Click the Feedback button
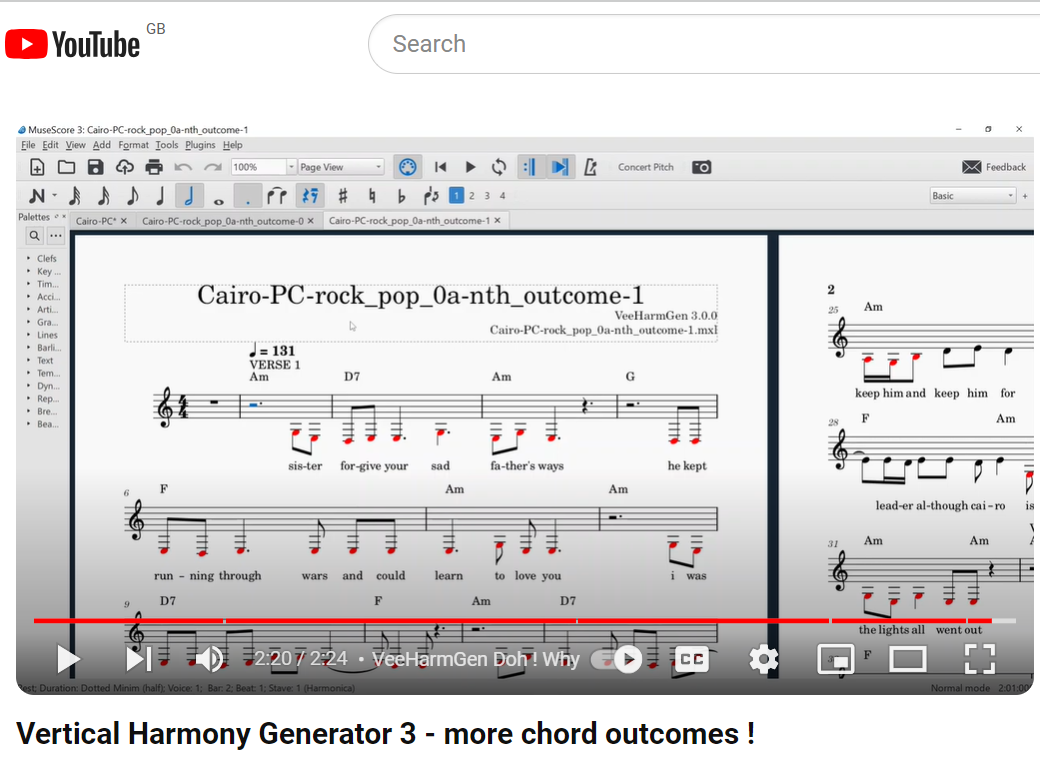Screen dimensions: 1040x758 point(994,167)
